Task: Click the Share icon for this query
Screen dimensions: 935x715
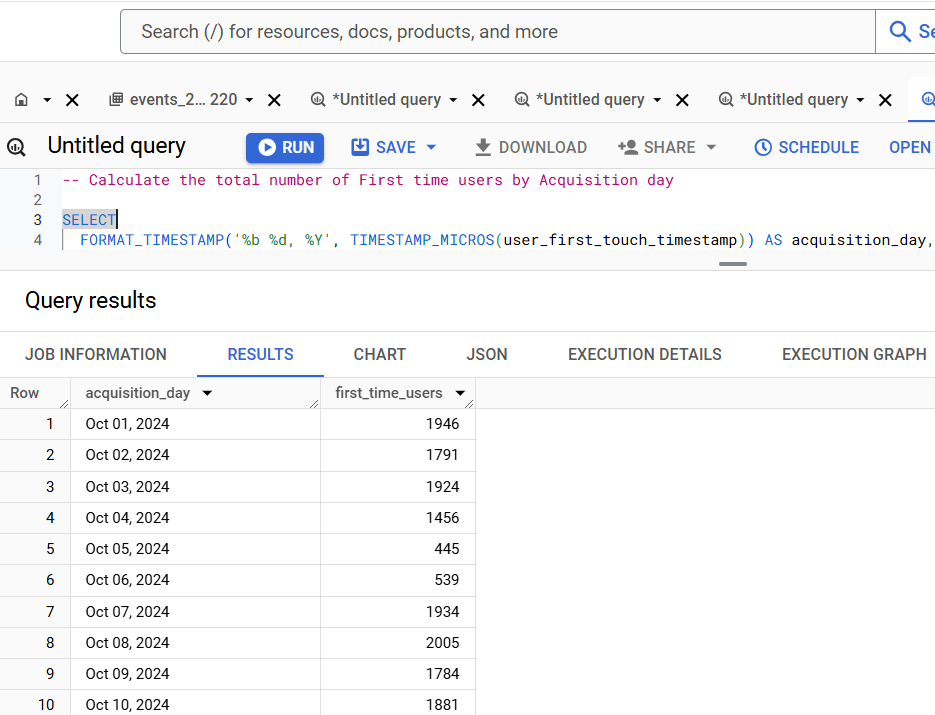Action: coord(629,147)
